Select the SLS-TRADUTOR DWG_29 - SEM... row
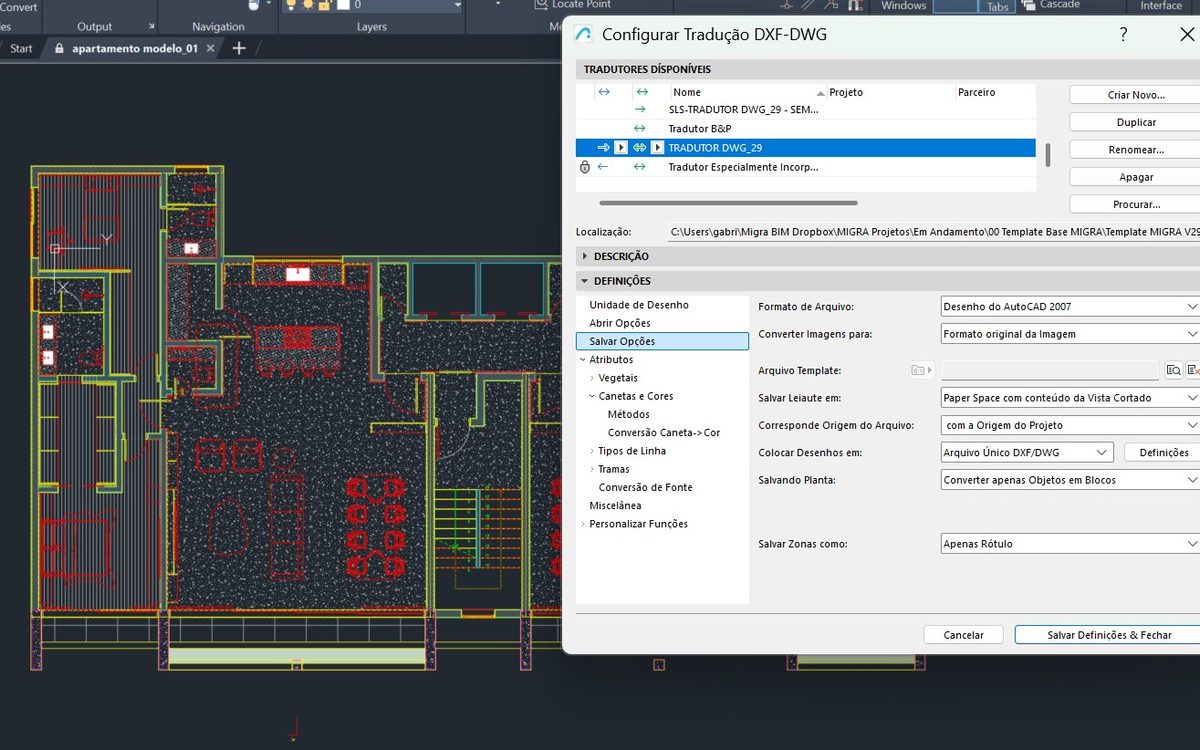This screenshot has height=750, width=1200. click(x=806, y=109)
